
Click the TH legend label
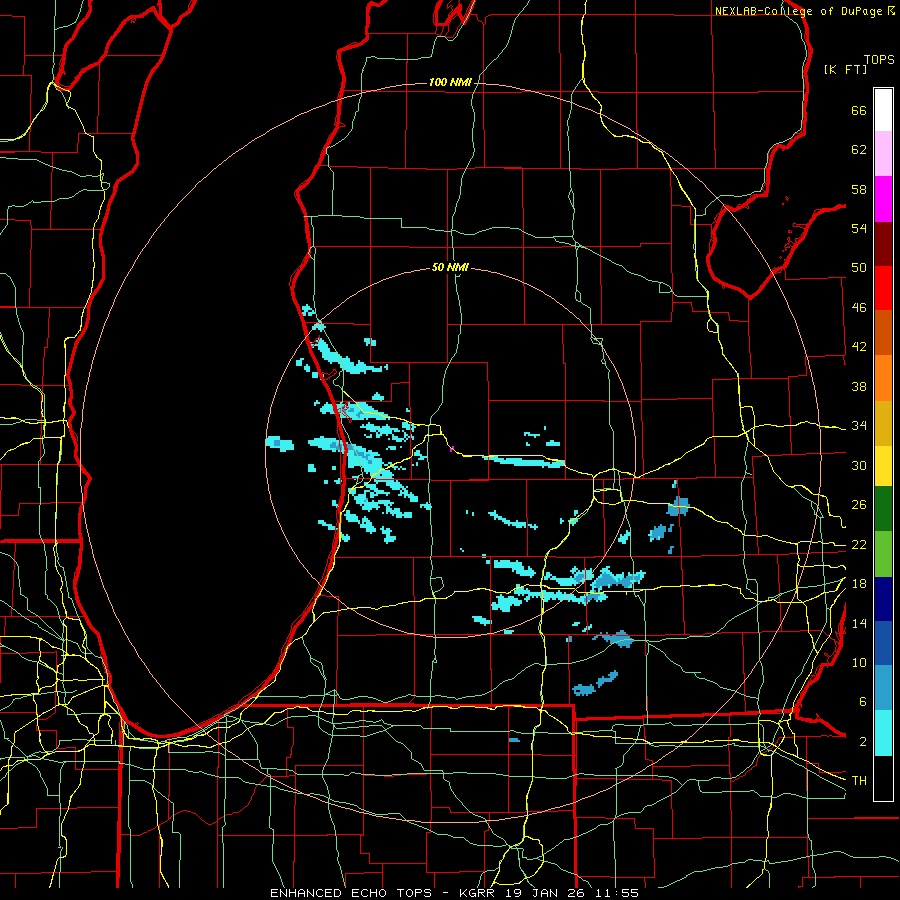click(x=859, y=781)
